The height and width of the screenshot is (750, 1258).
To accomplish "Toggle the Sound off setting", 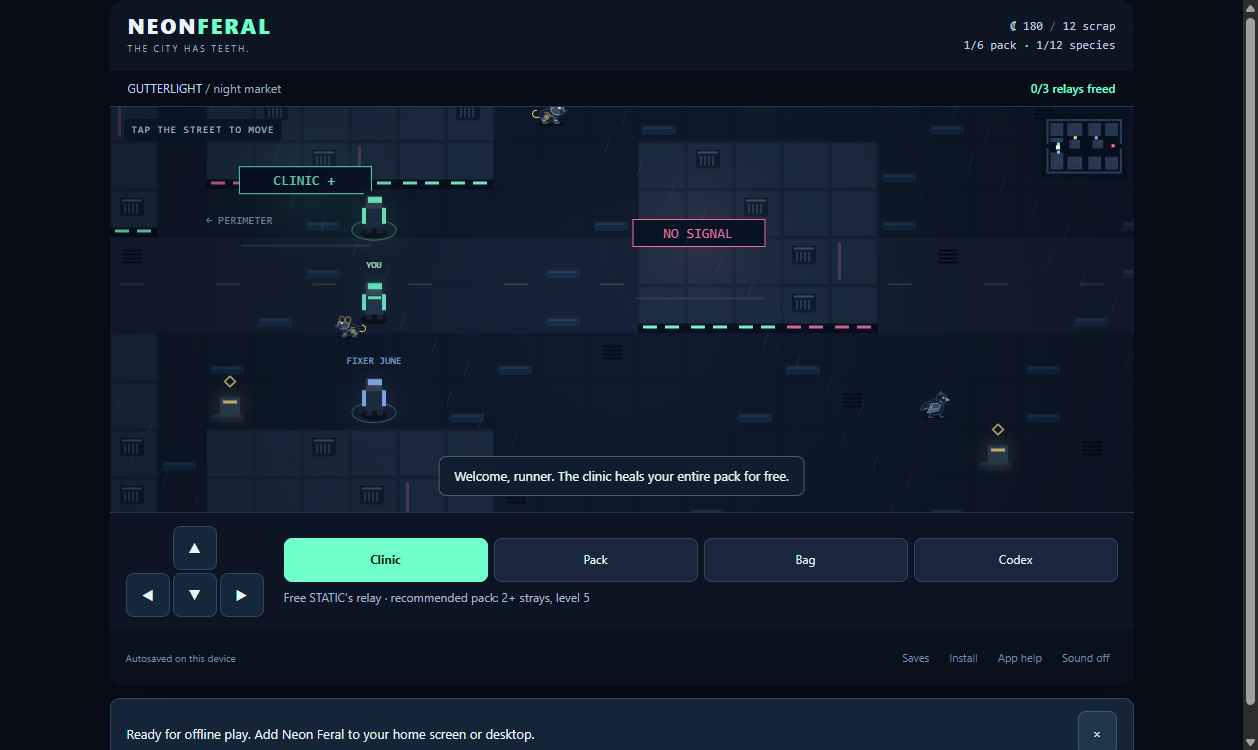I will 1086,658.
